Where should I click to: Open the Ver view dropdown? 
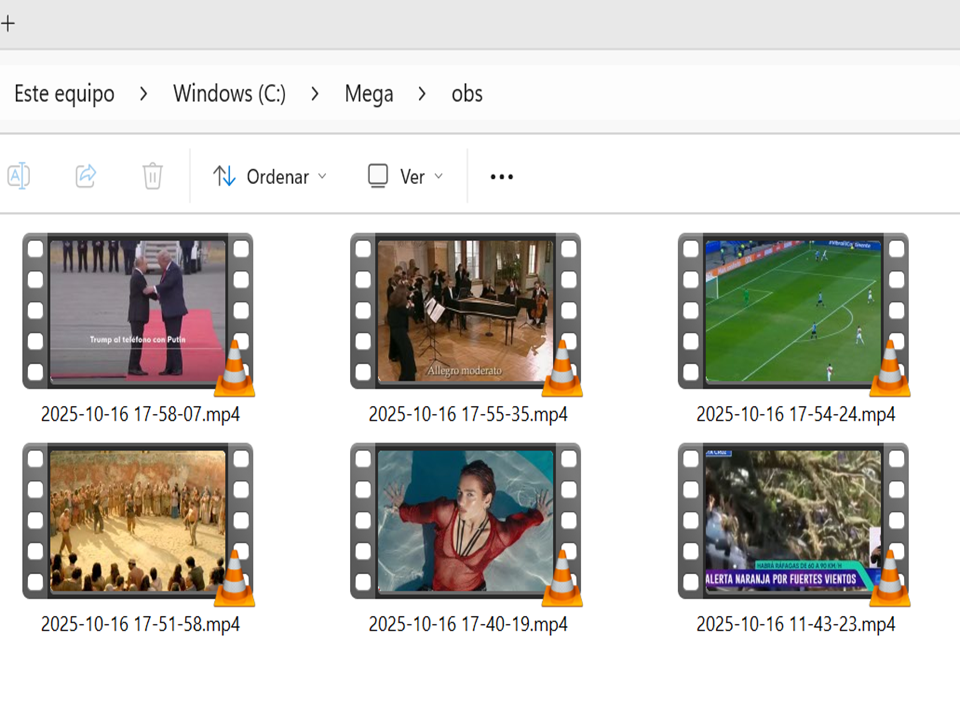tap(405, 177)
